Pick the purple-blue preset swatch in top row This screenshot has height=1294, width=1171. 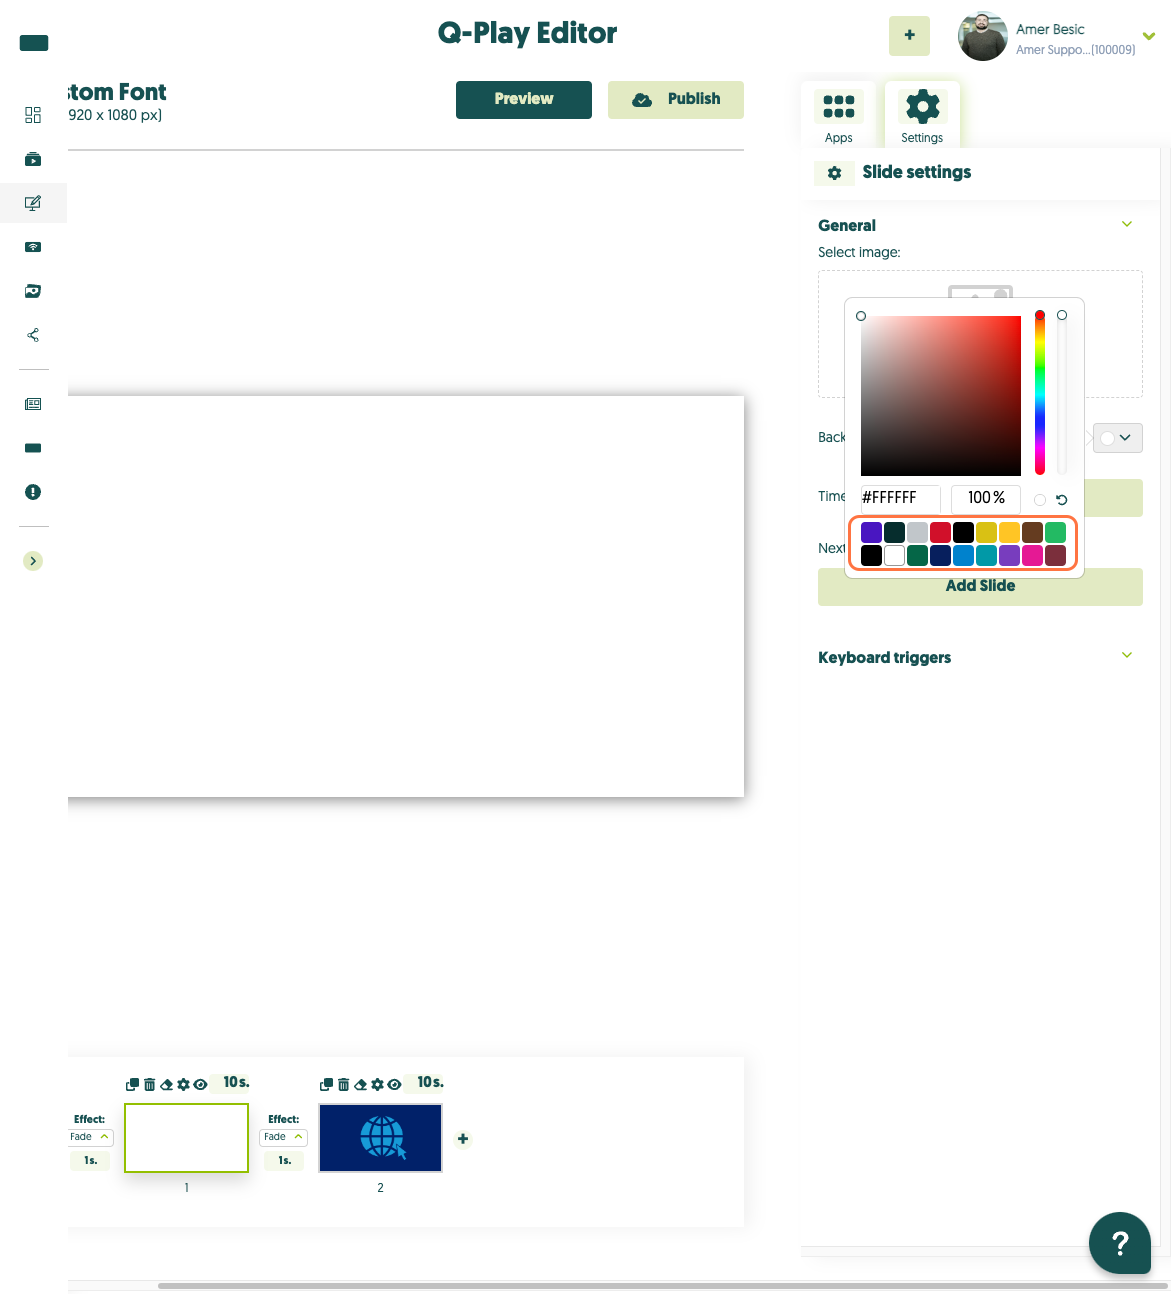pyautogui.click(x=872, y=533)
